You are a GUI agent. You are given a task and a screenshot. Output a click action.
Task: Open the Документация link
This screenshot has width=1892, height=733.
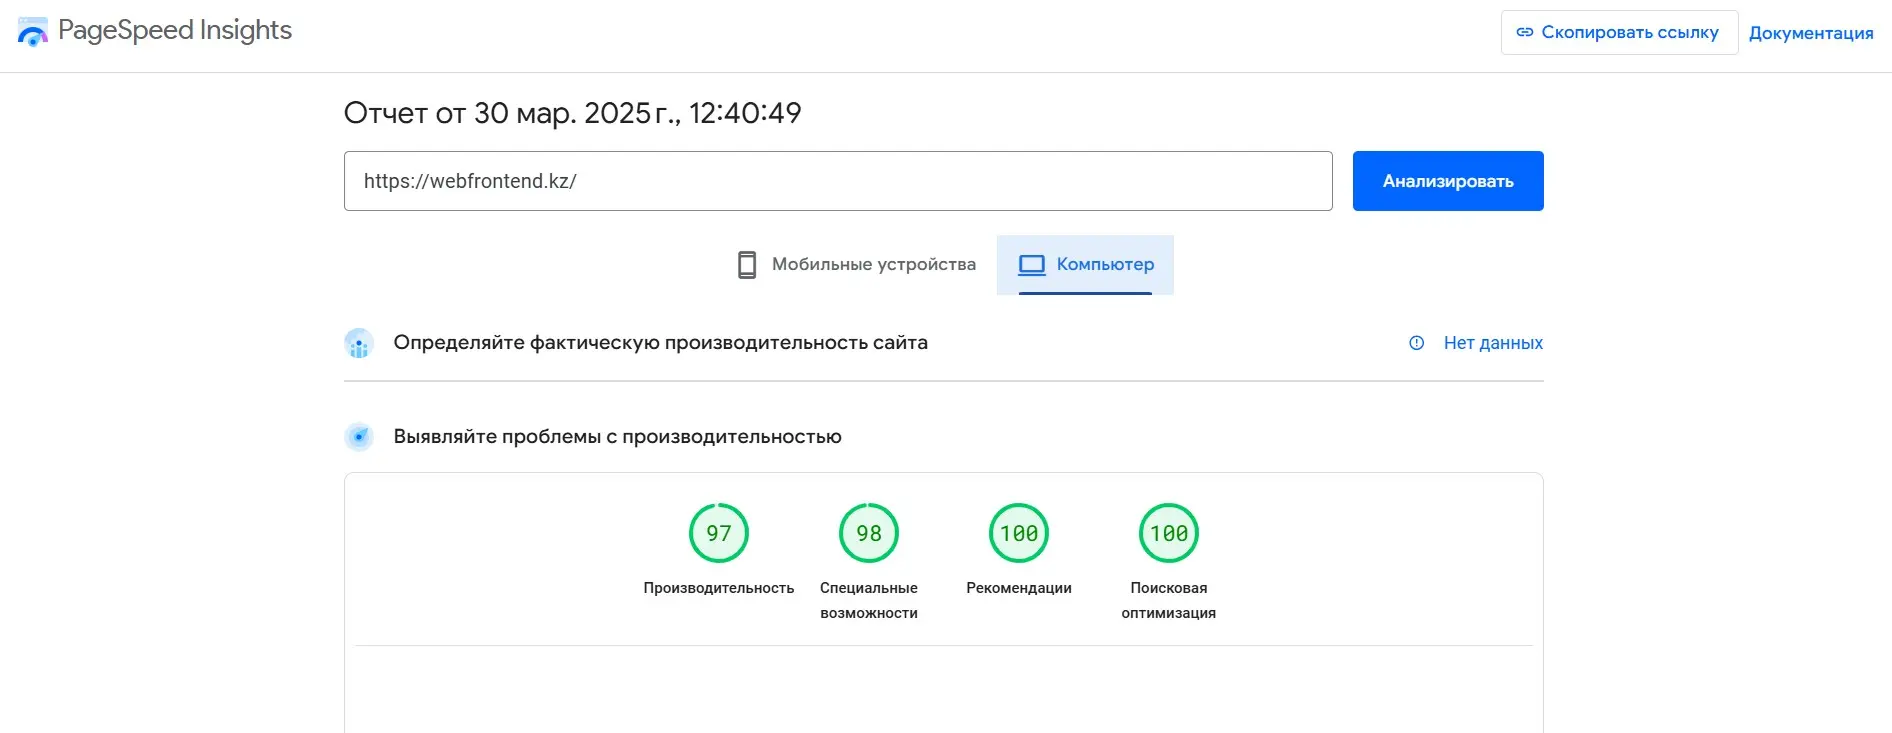tap(1811, 33)
